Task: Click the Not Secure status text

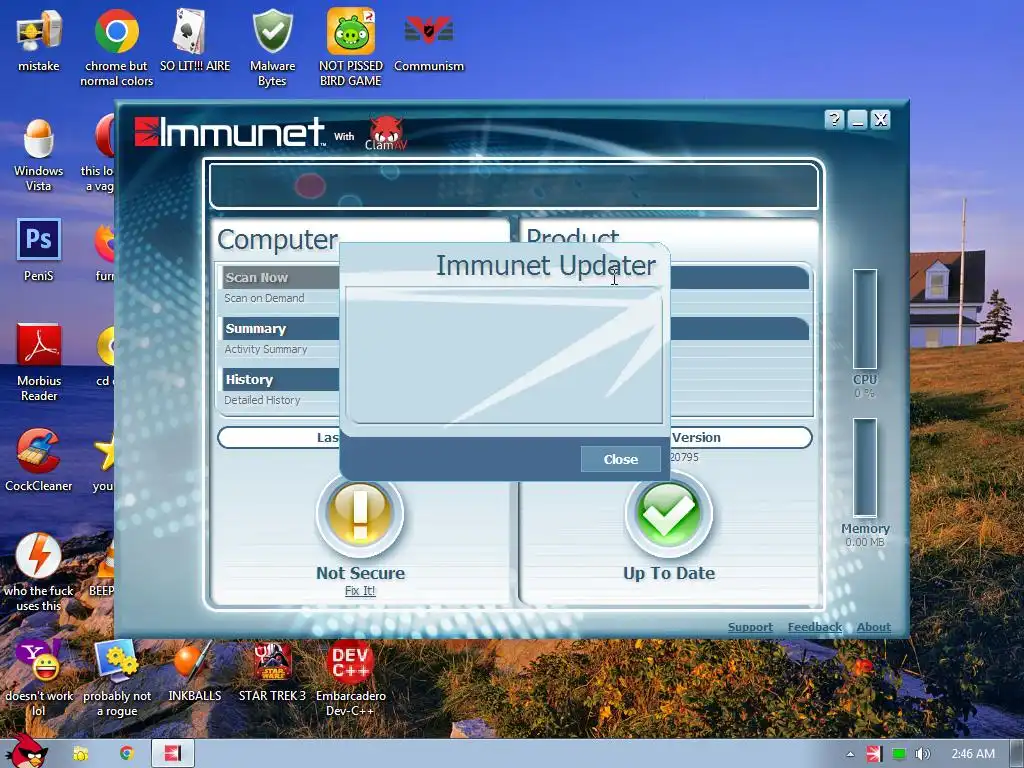Action: pyautogui.click(x=360, y=573)
